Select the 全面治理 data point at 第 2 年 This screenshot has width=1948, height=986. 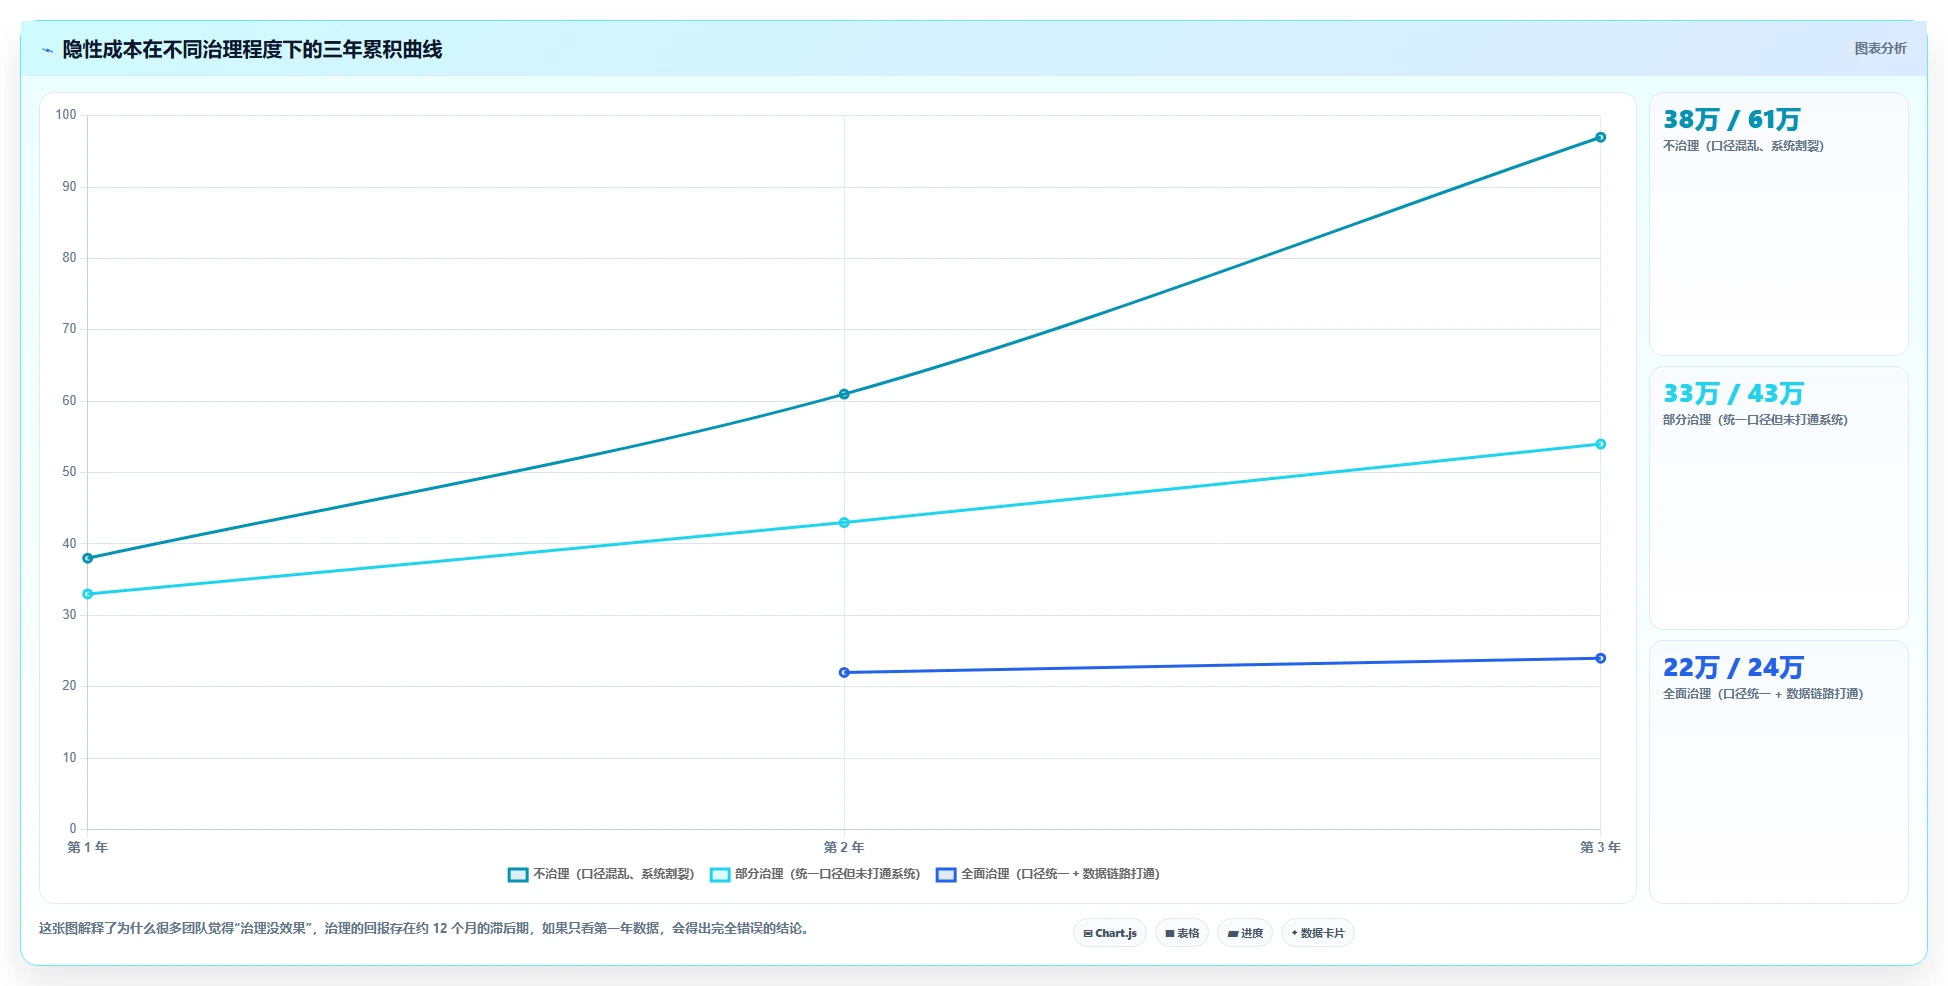pyautogui.click(x=844, y=672)
